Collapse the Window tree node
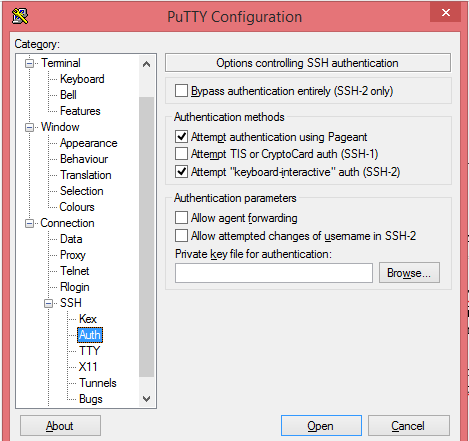 (30, 127)
